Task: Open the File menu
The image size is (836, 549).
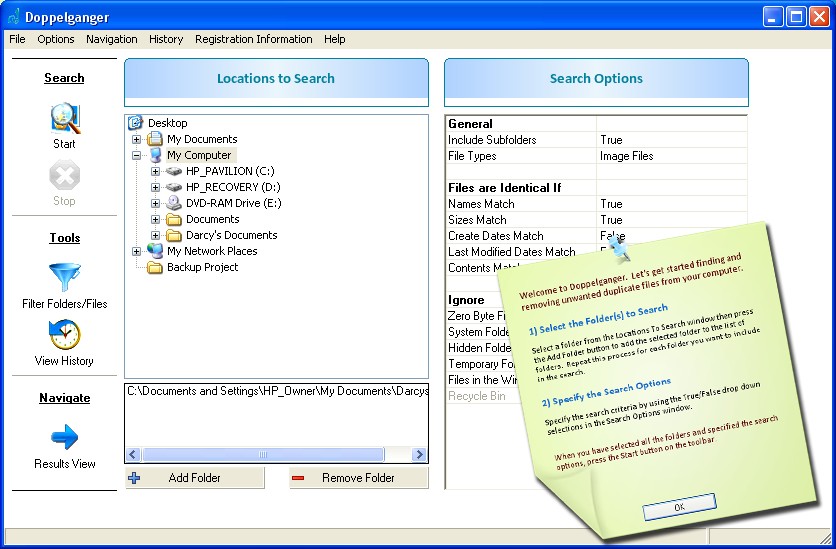Action: click(17, 39)
